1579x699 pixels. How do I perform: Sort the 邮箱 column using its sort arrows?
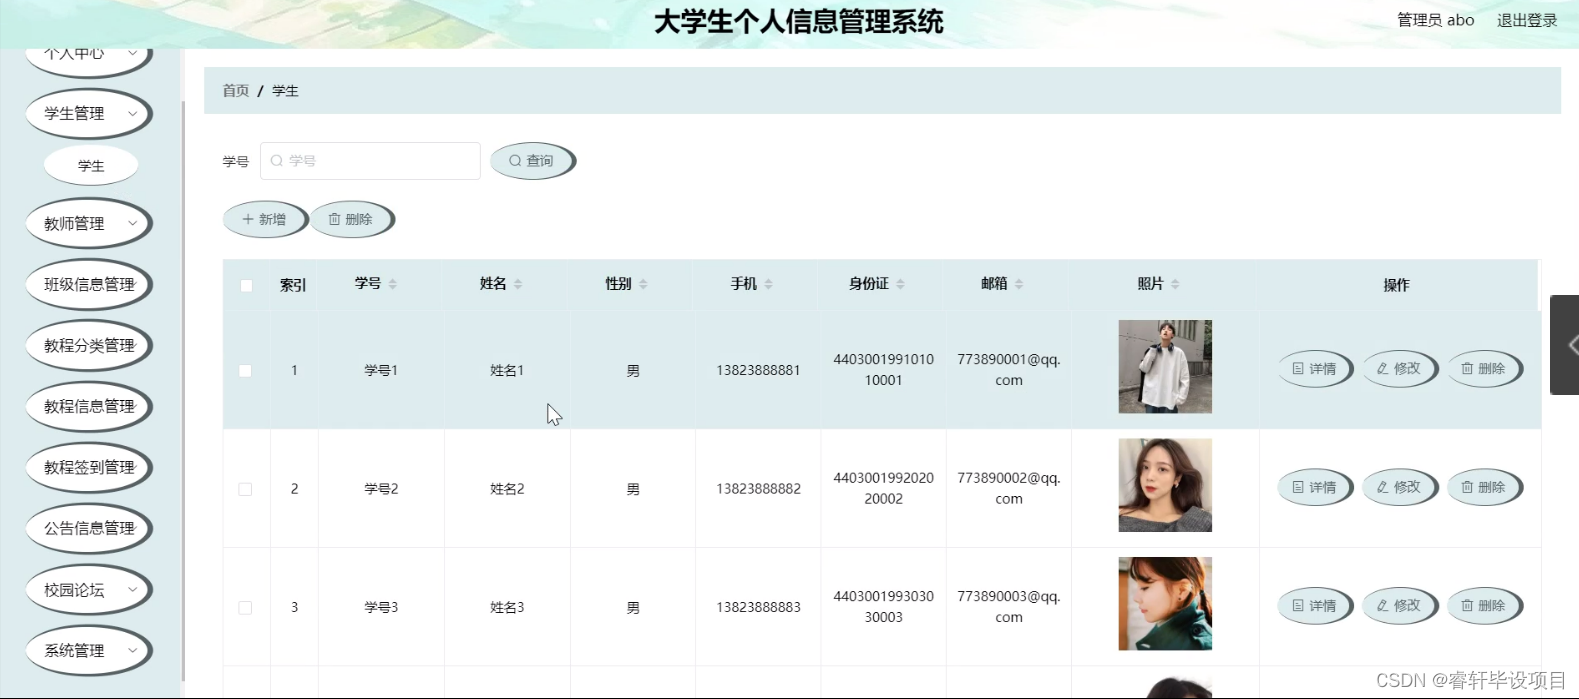click(x=1019, y=284)
